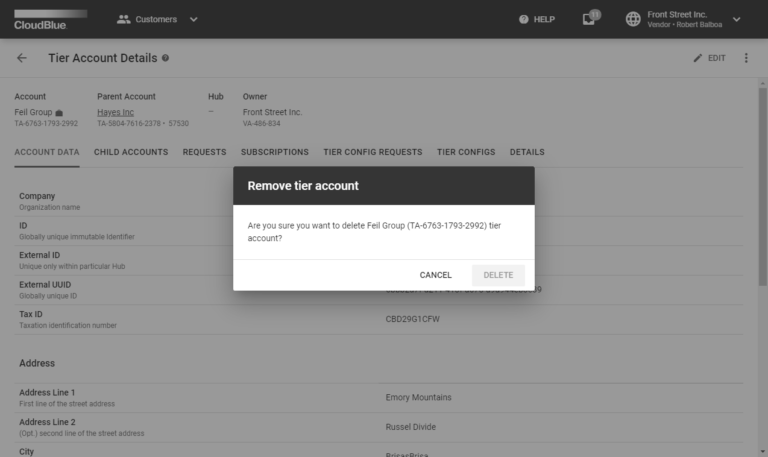Click the Remove tier account dialog title
Viewport: 768px width, 457px height.
tap(303, 186)
